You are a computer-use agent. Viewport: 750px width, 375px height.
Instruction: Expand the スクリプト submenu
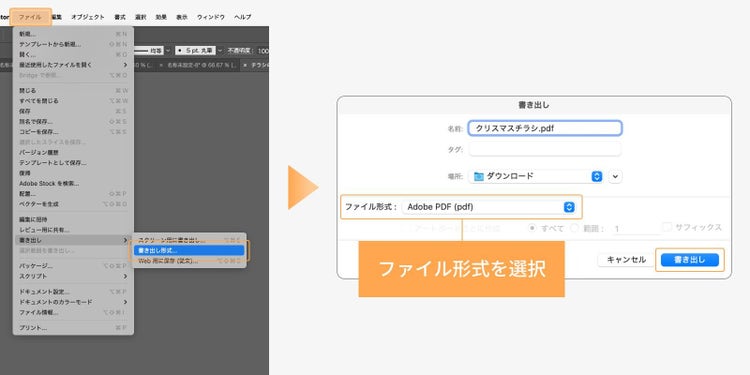click(x=73, y=276)
